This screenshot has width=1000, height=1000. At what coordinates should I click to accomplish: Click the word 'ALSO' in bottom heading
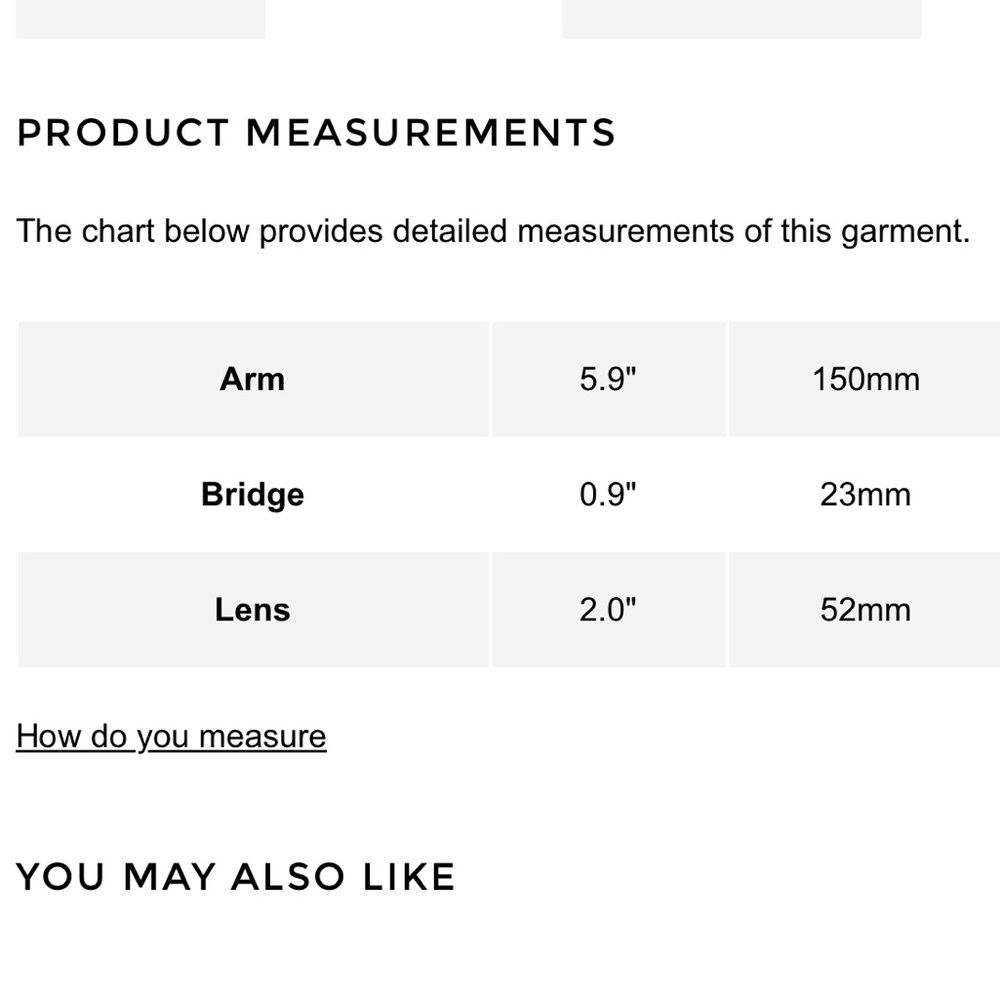[288, 876]
